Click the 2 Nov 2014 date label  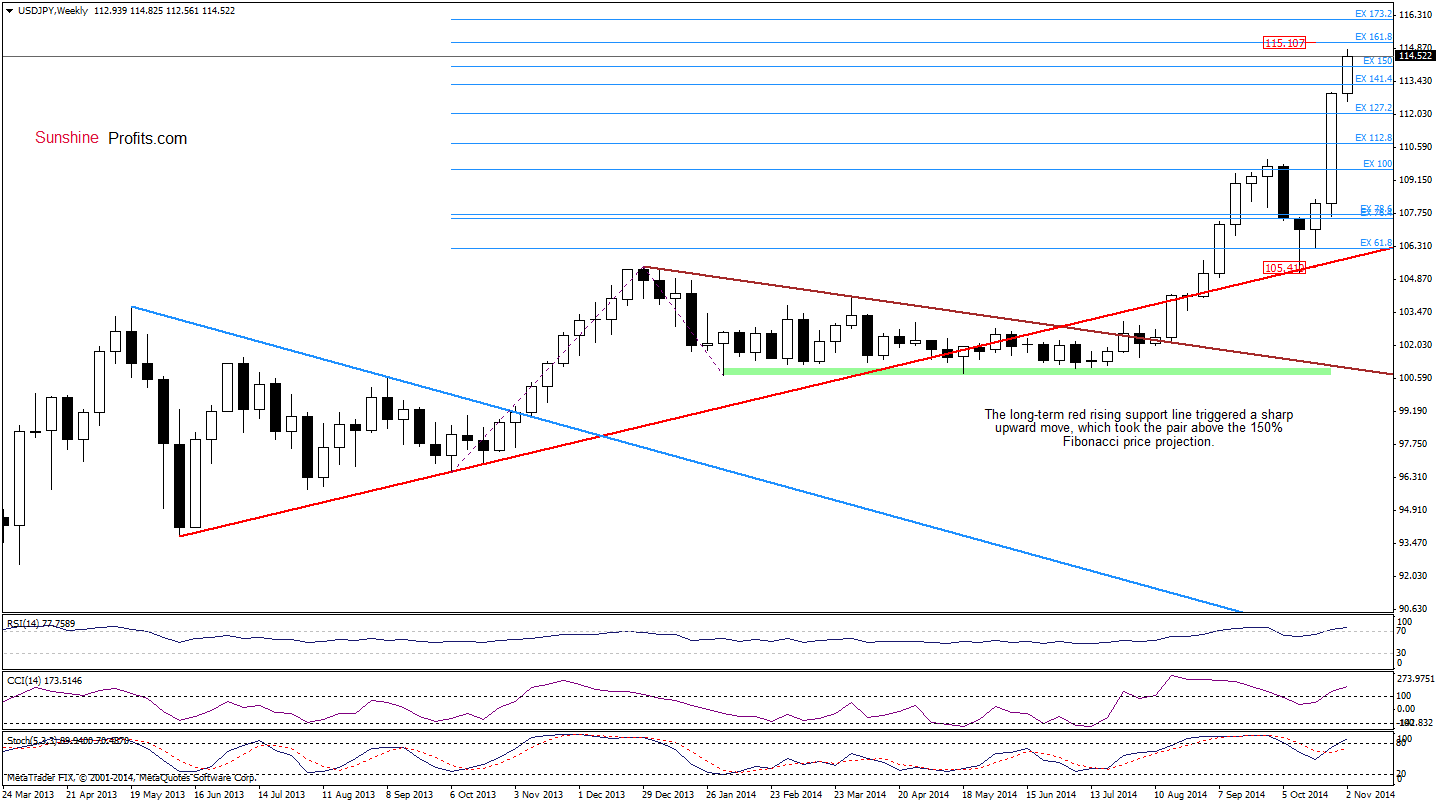coord(1371,795)
